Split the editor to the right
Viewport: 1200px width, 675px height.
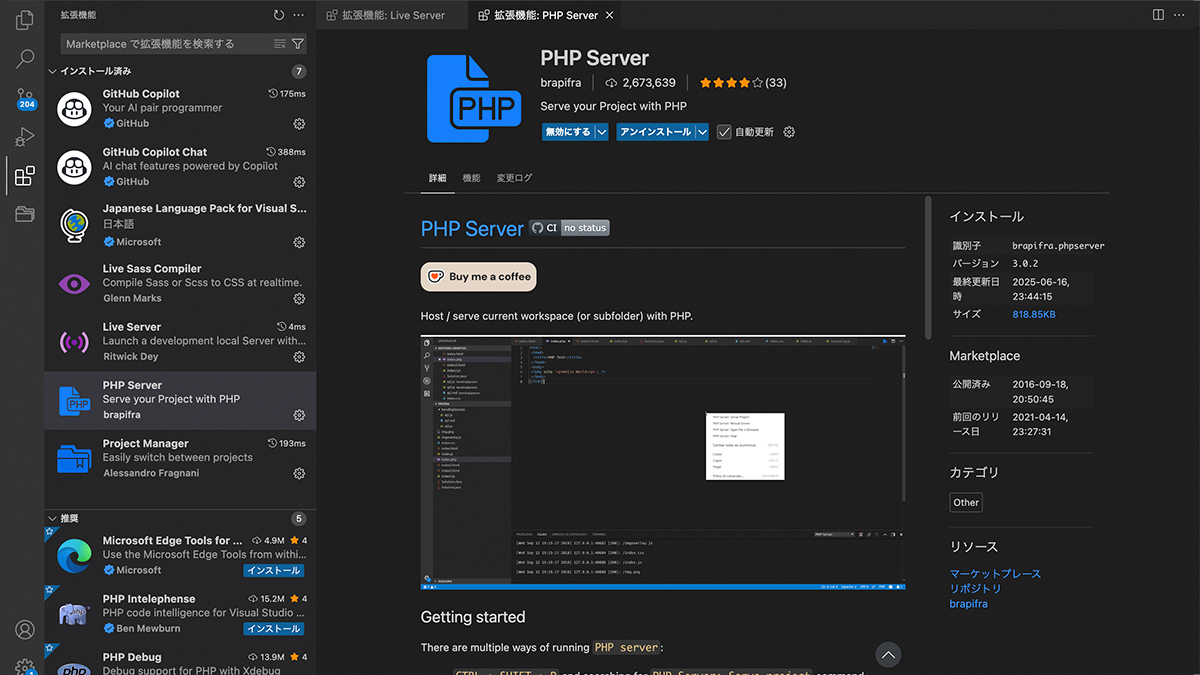[x=1158, y=15]
